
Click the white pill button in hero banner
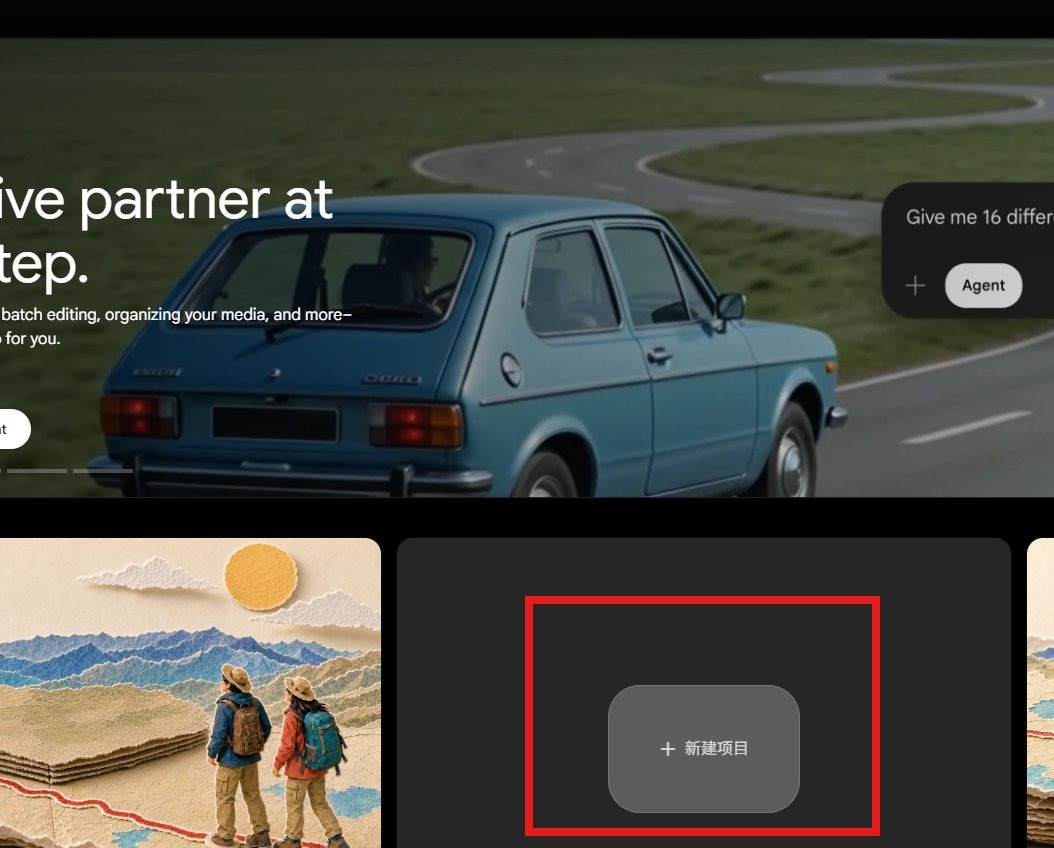coord(13,429)
